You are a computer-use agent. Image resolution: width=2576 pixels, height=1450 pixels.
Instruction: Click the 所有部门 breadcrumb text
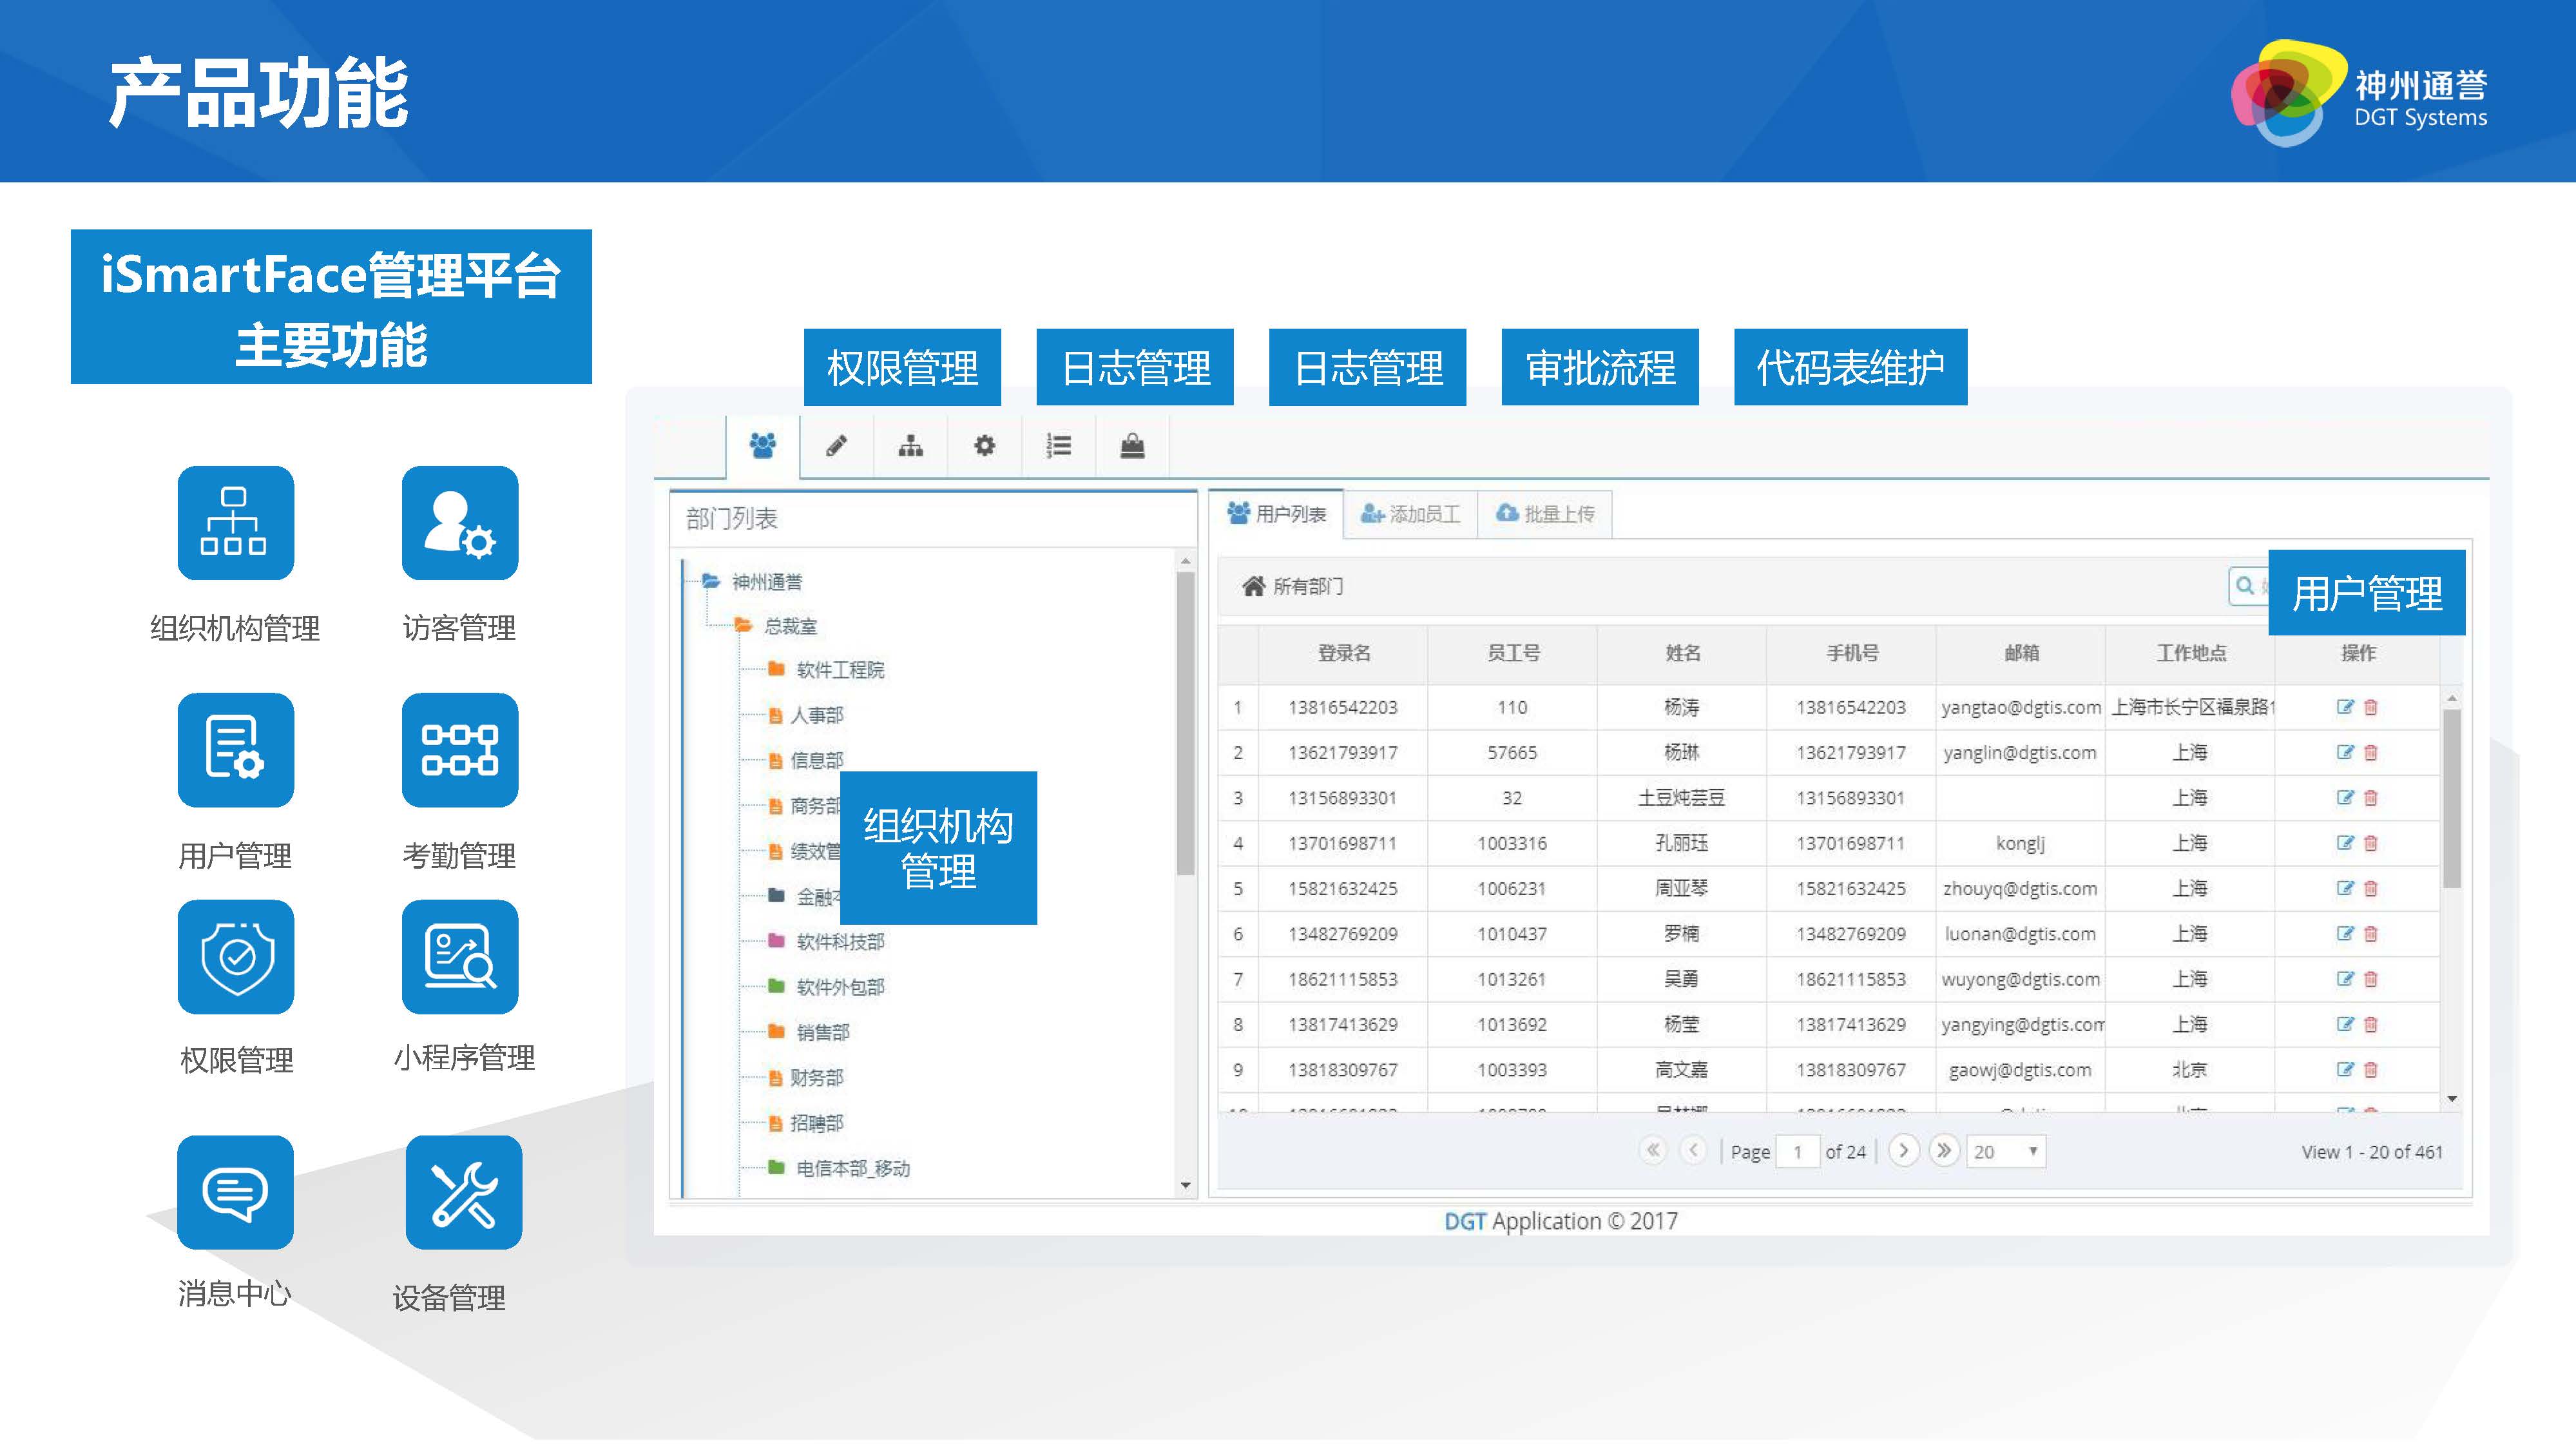coord(1308,586)
